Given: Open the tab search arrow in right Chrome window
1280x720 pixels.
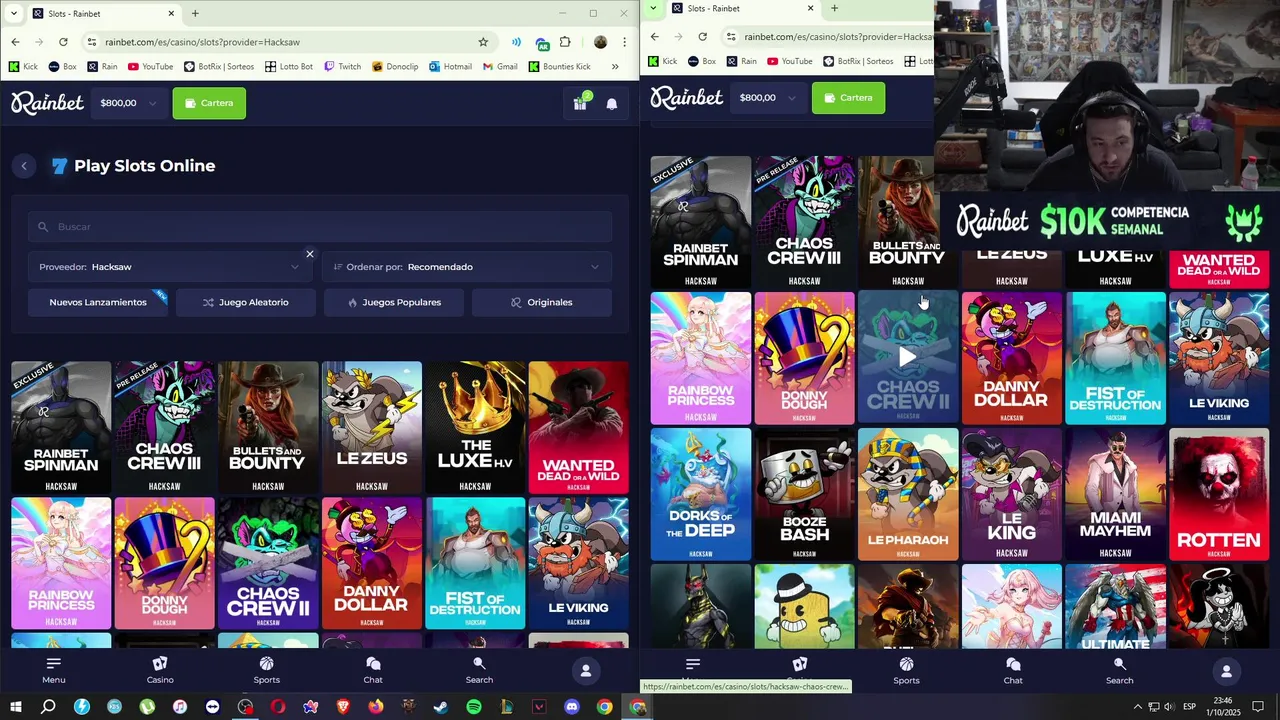Looking at the screenshot, I should (x=653, y=8).
